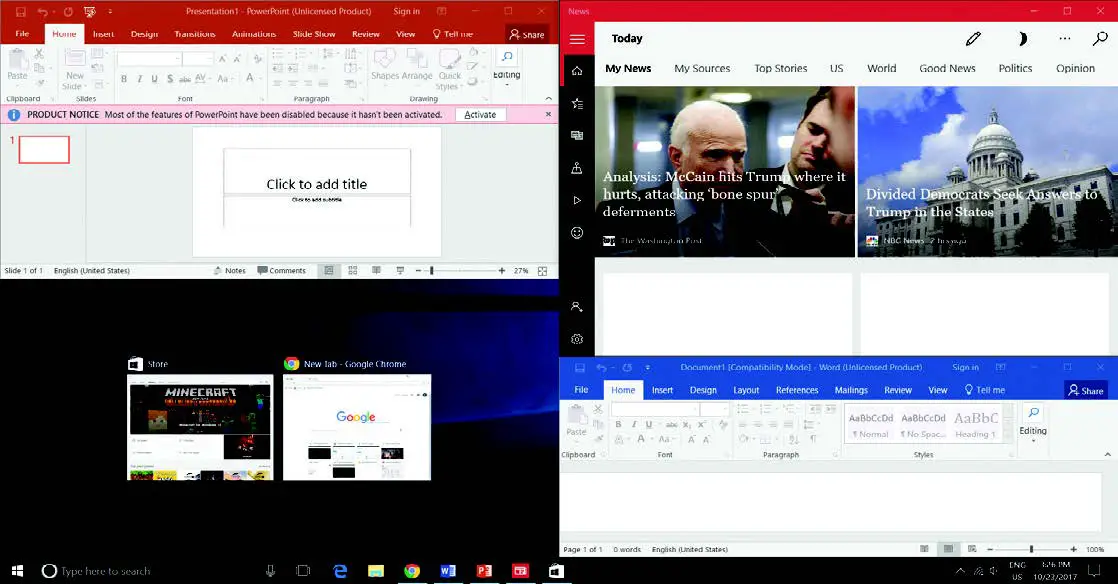Open Quick Styles dropdown in PowerPoint
This screenshot has width=1118, height=584.
point(449,70)
